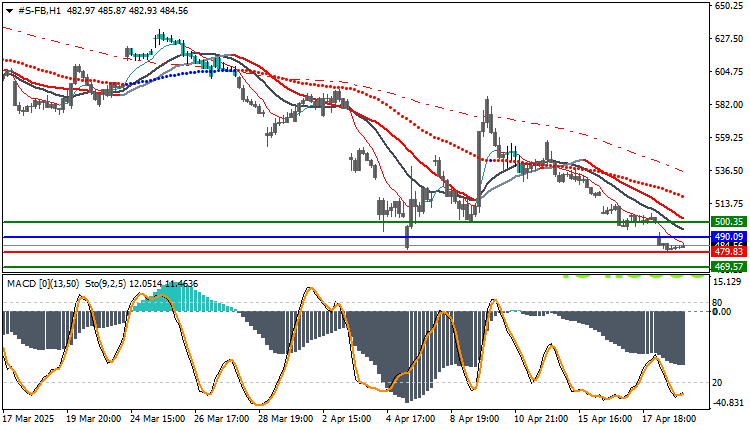
Task: Click the green 500.35 price level label
Action: tap(729, 221)
